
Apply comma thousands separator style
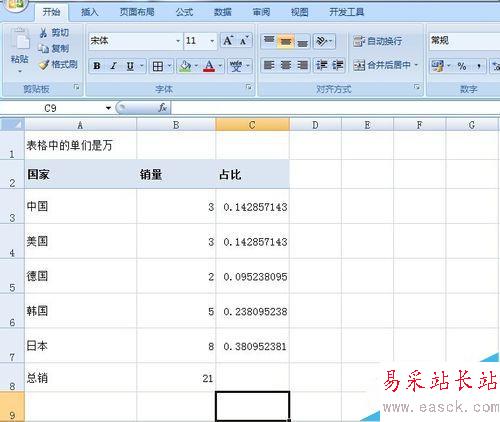coord(479,66)
